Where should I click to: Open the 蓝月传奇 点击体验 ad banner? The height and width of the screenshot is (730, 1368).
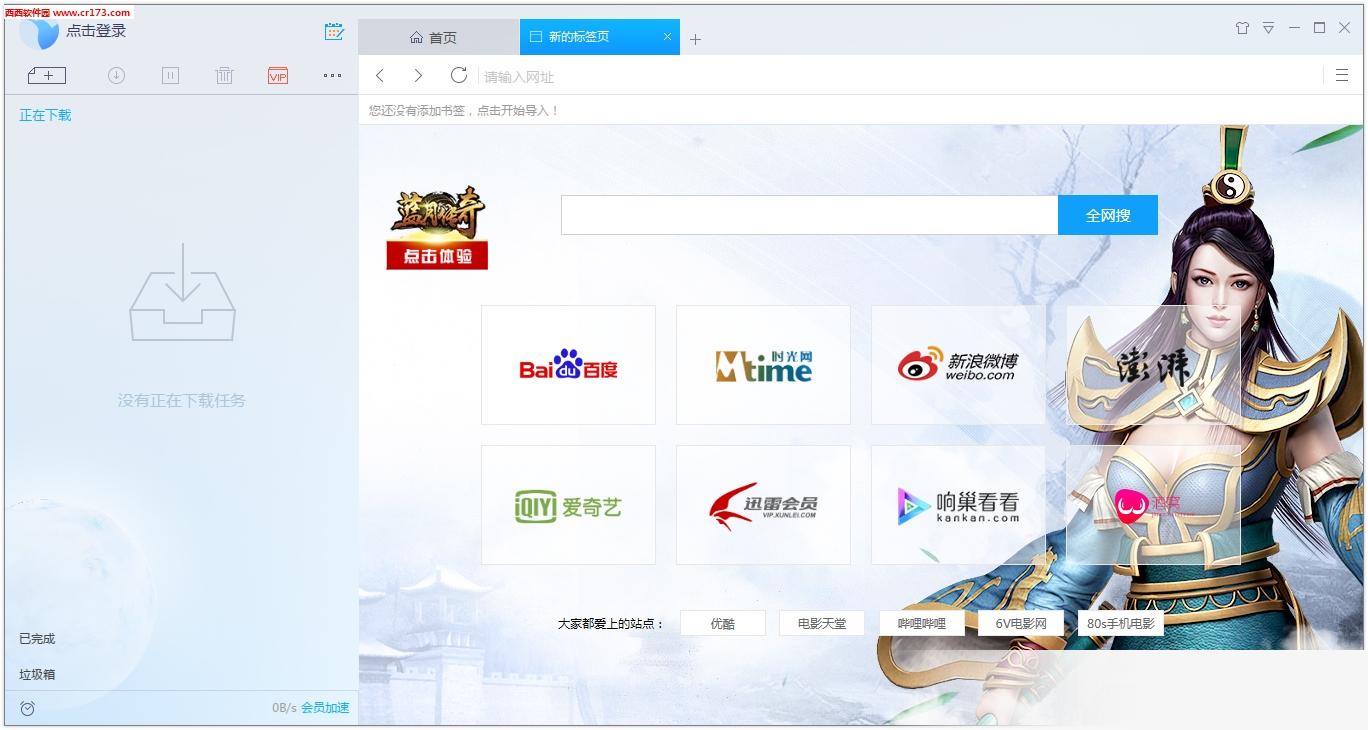pyautogui.click(x=437, y=227)
